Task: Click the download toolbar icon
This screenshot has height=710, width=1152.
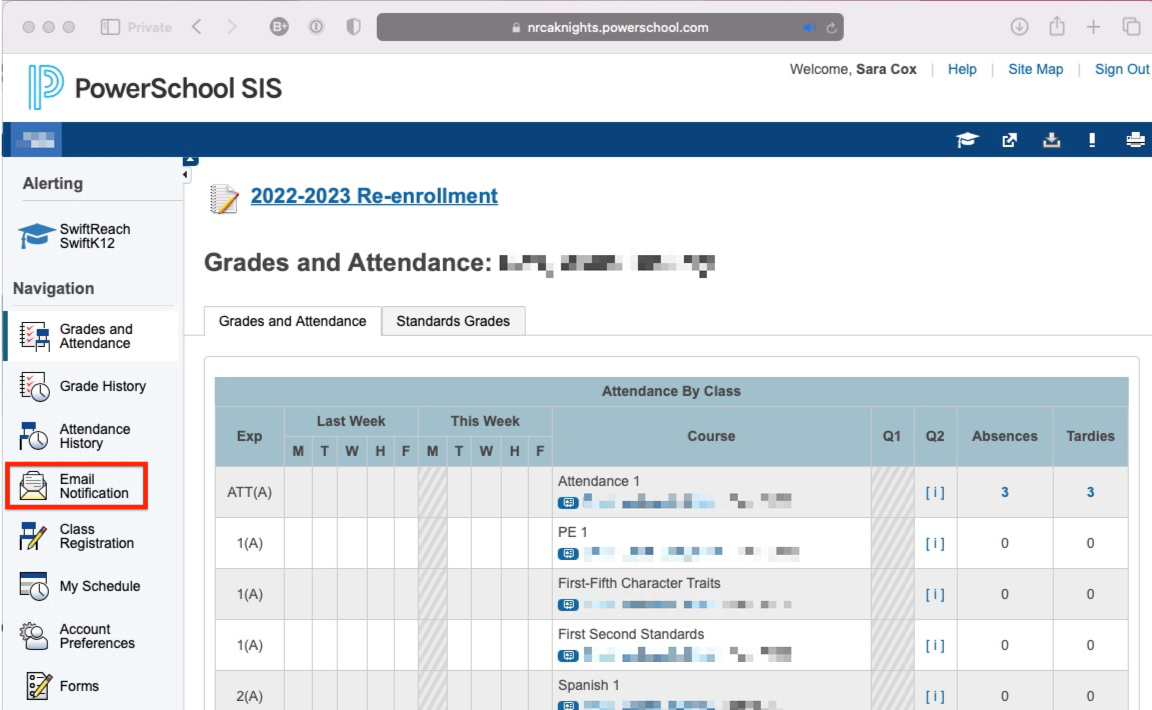Action: 1051,140
